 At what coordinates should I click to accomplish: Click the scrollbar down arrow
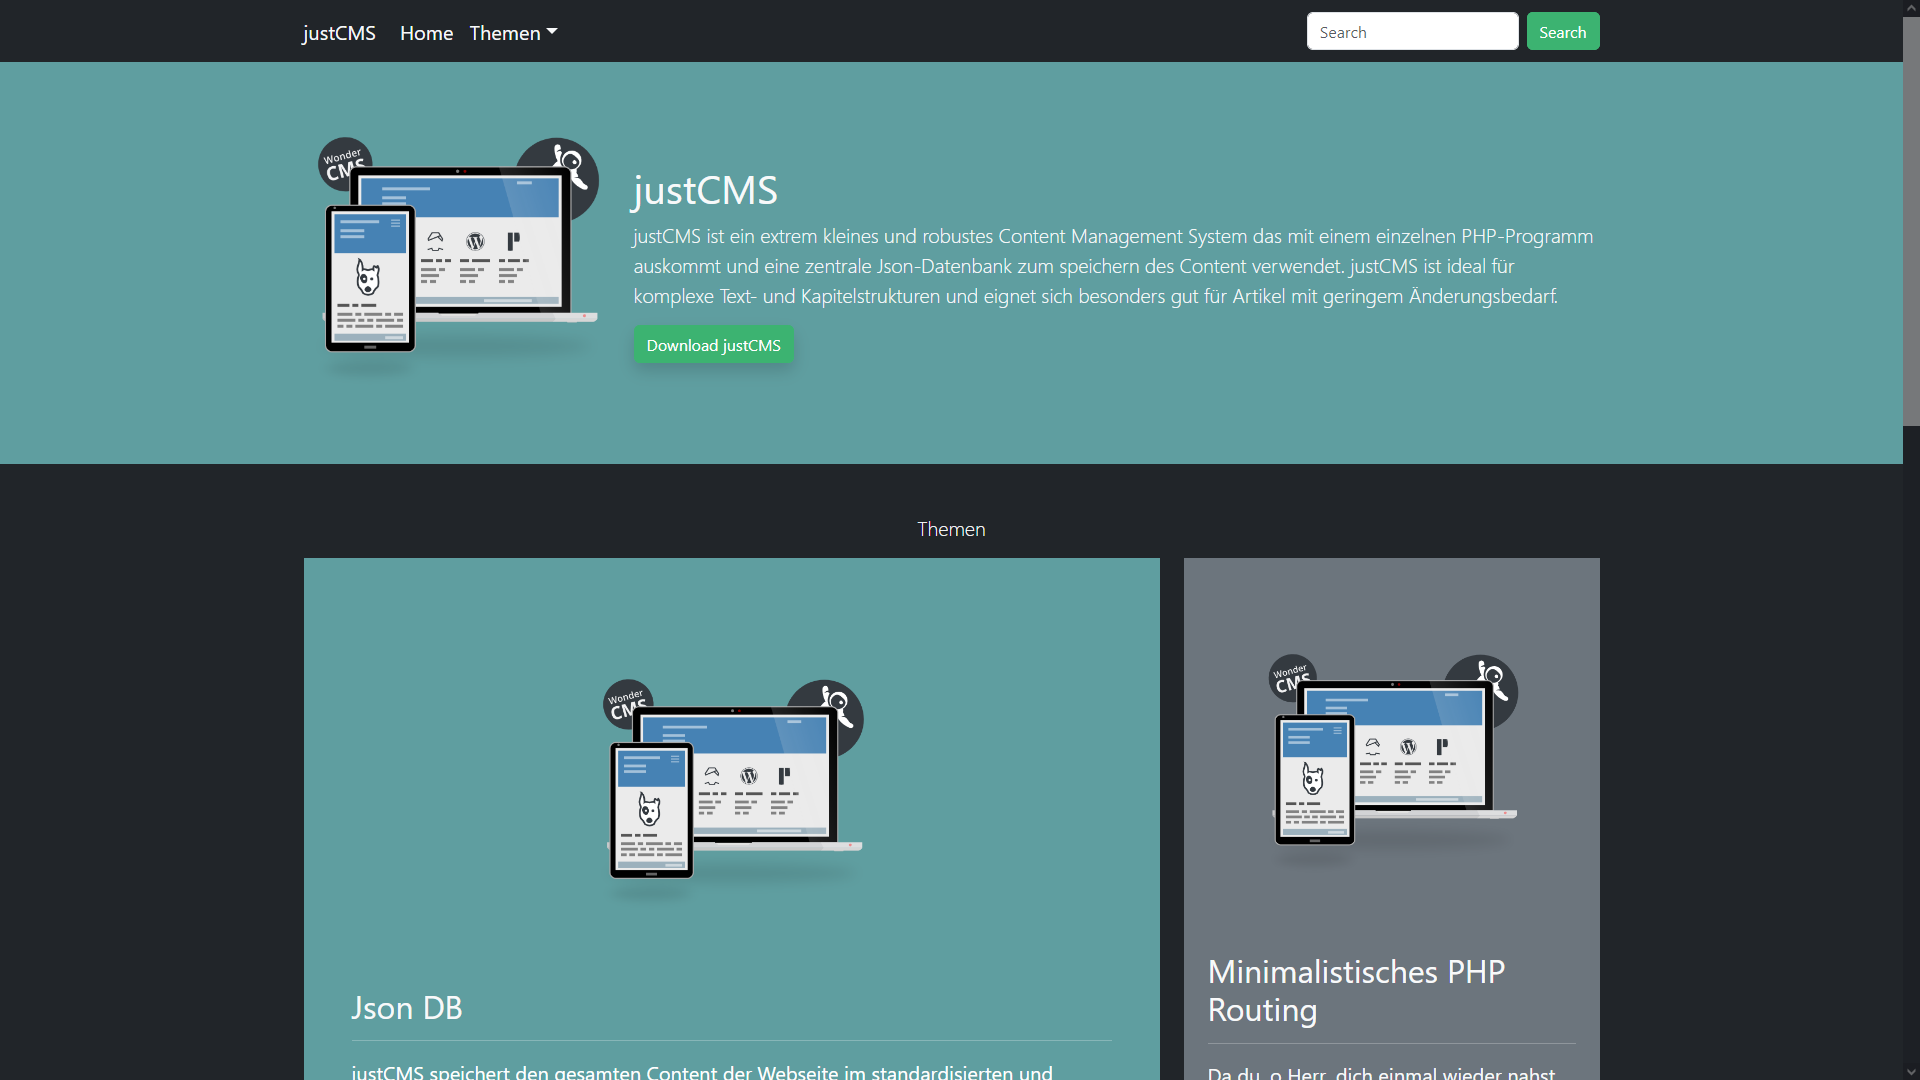click(x=1911, y=1072)
